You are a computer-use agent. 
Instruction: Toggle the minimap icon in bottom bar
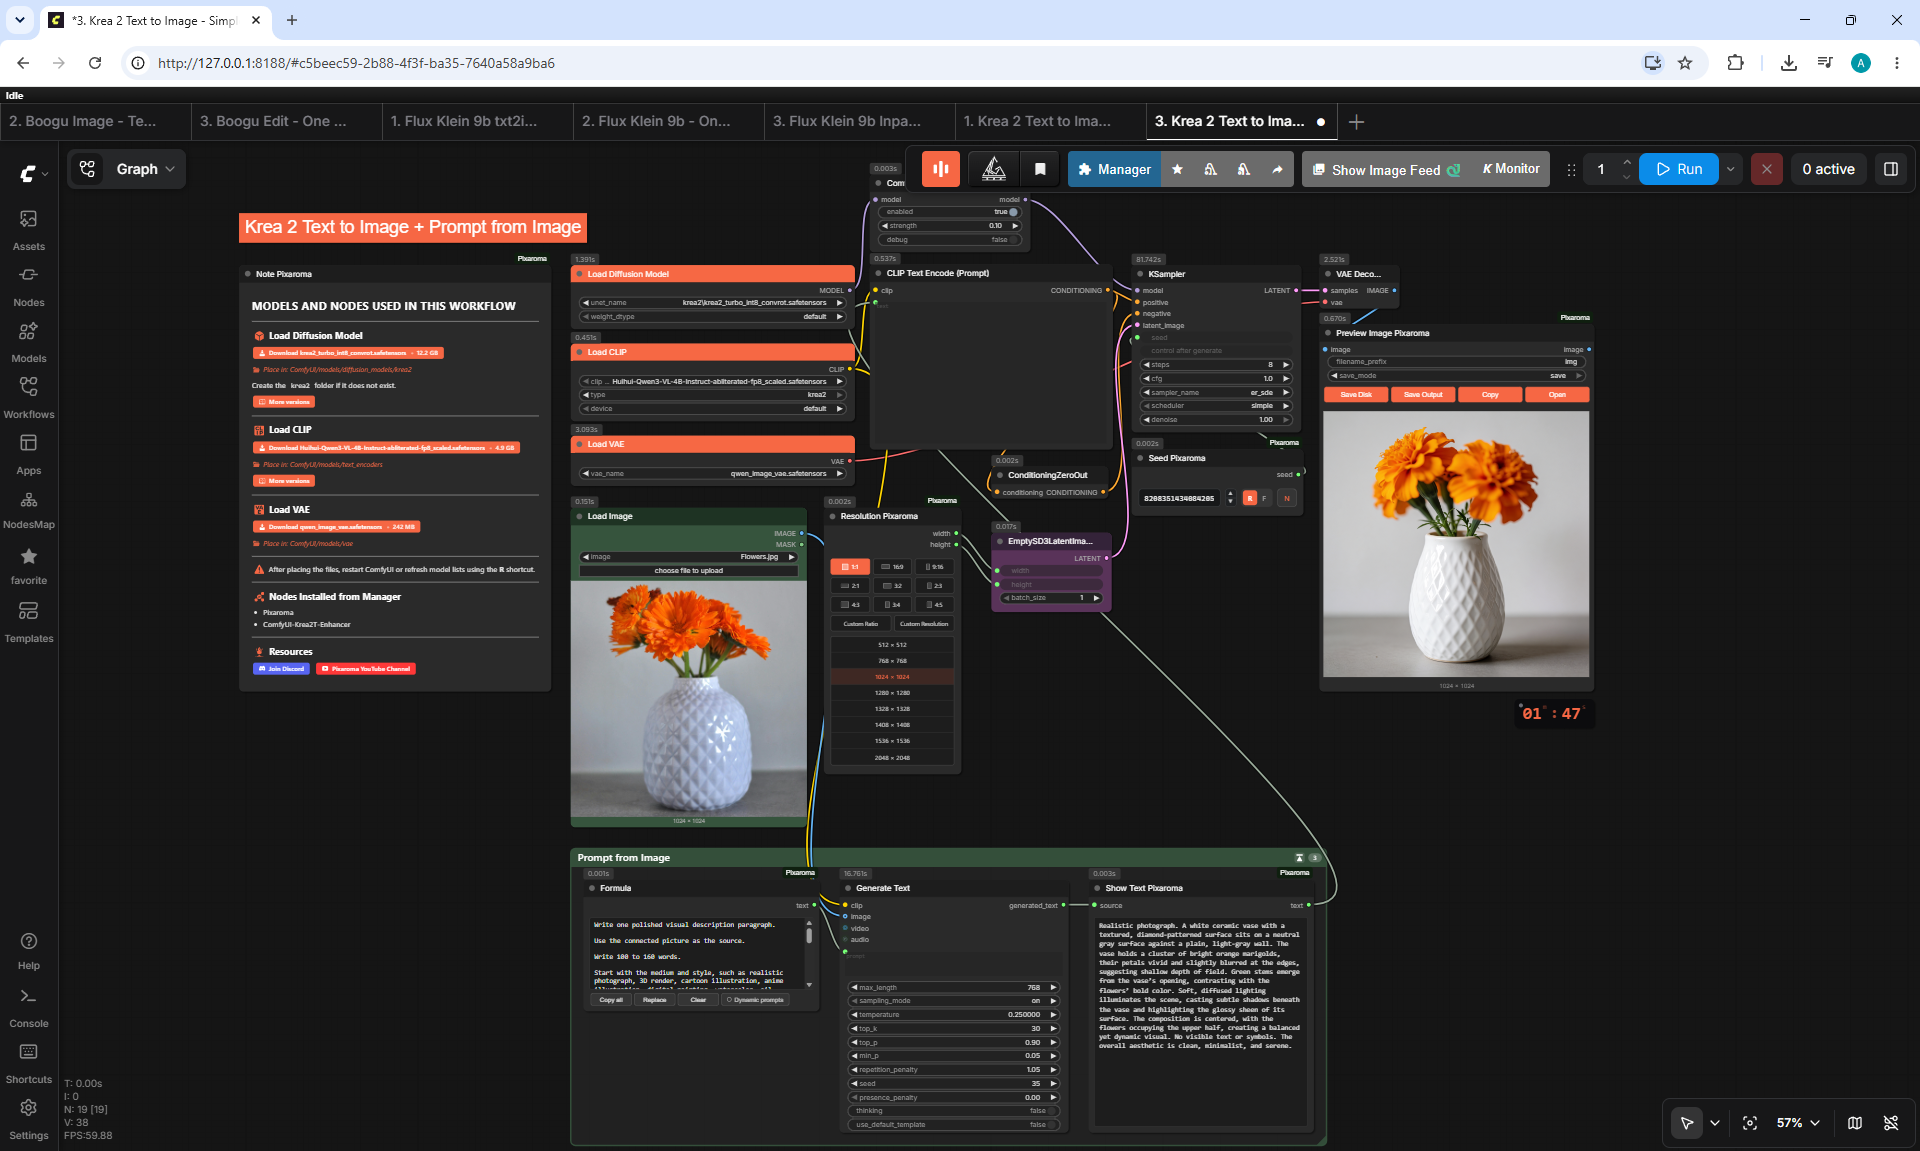tap(1855, 1123)
